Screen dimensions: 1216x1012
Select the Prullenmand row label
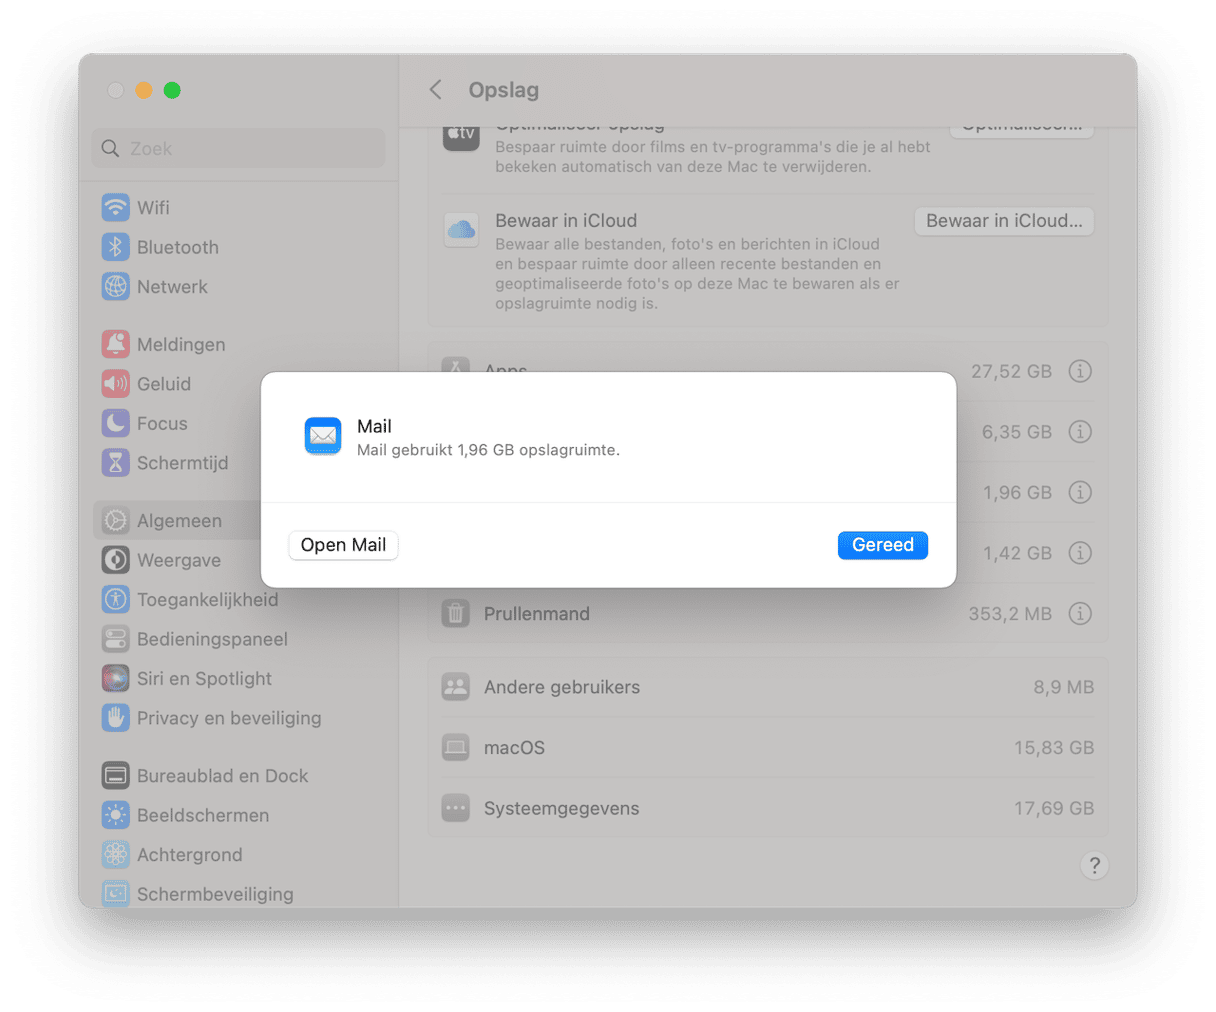[x=537, y=614]
